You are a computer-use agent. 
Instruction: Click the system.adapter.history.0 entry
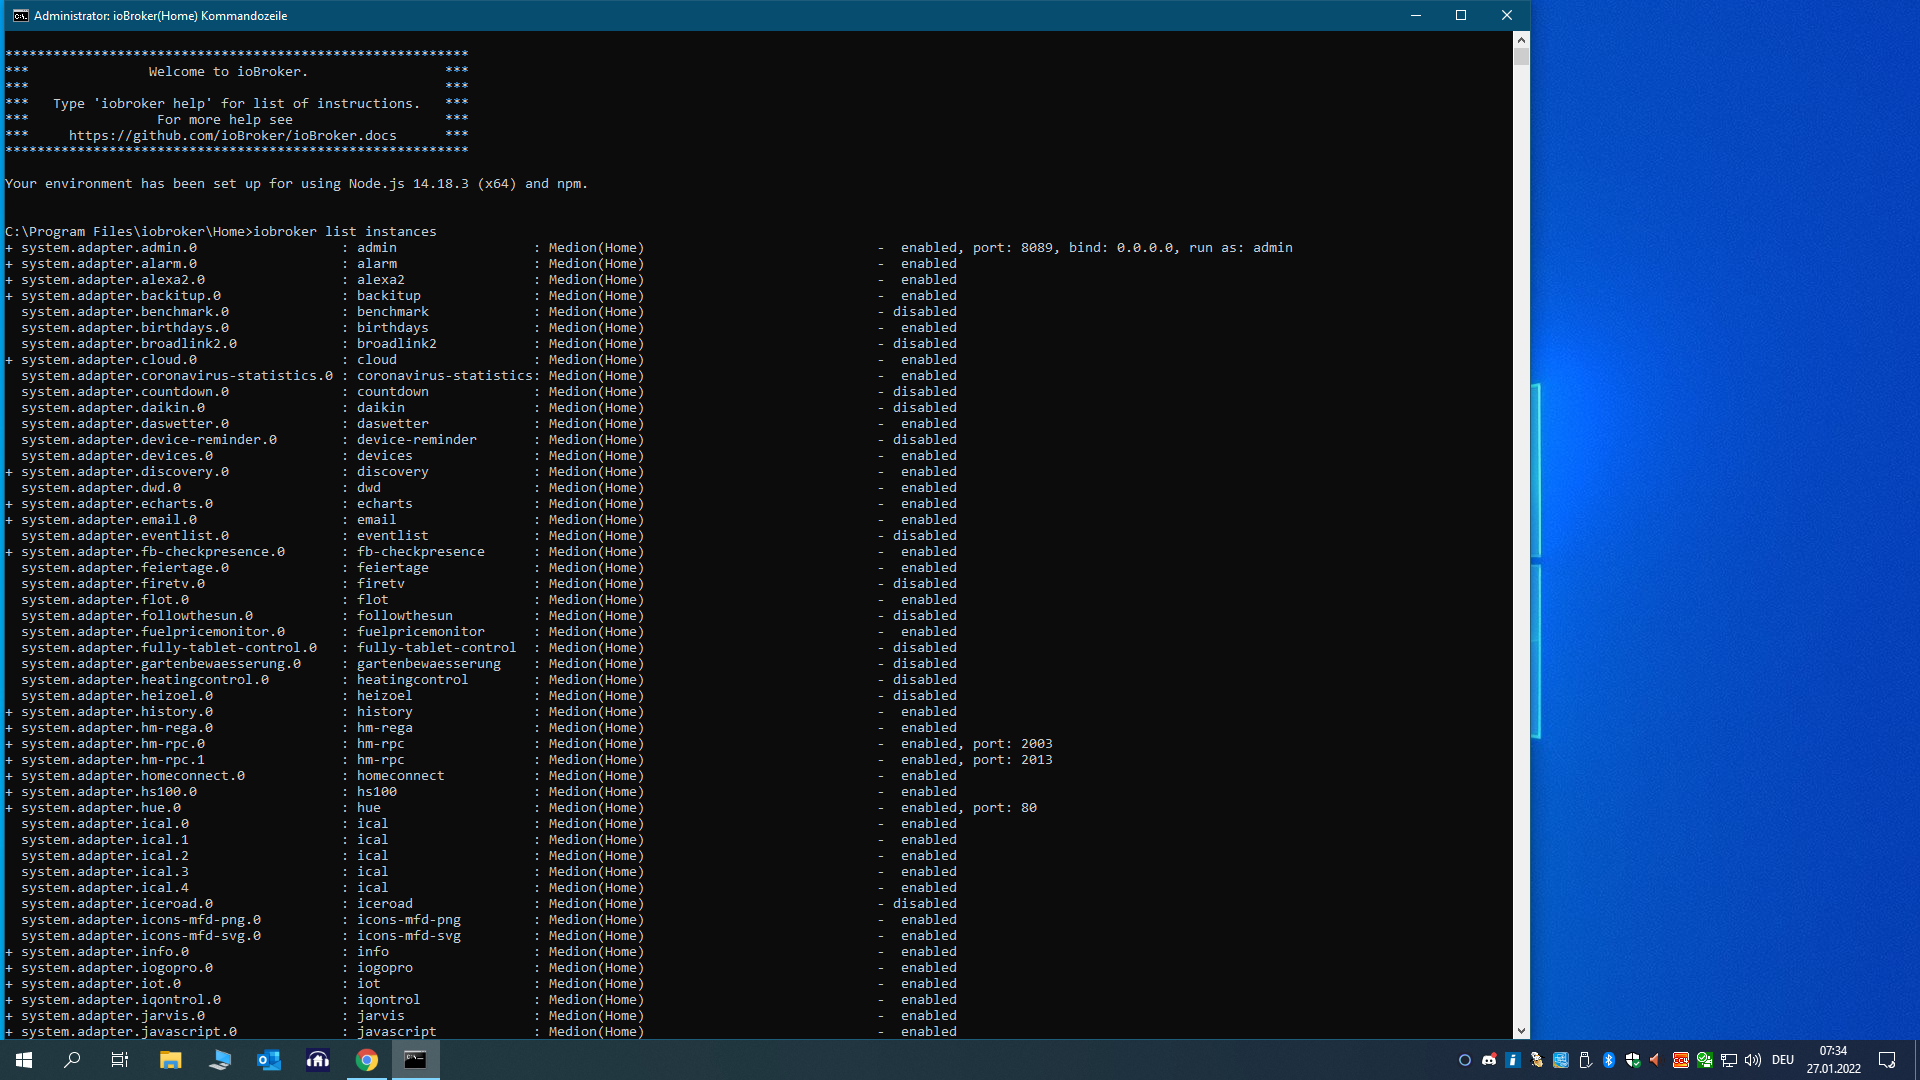coord(117,712)
